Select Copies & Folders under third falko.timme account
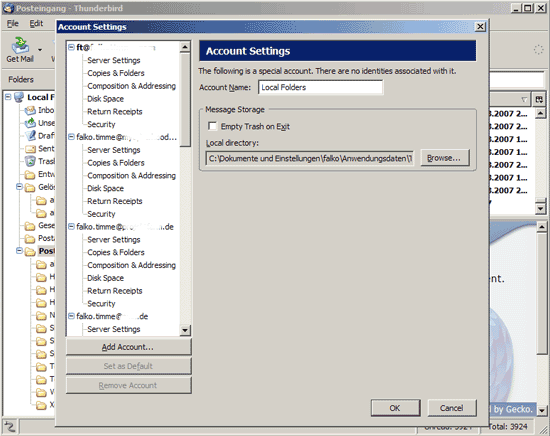This screenshot has width=550, height=436. [116, 252]
